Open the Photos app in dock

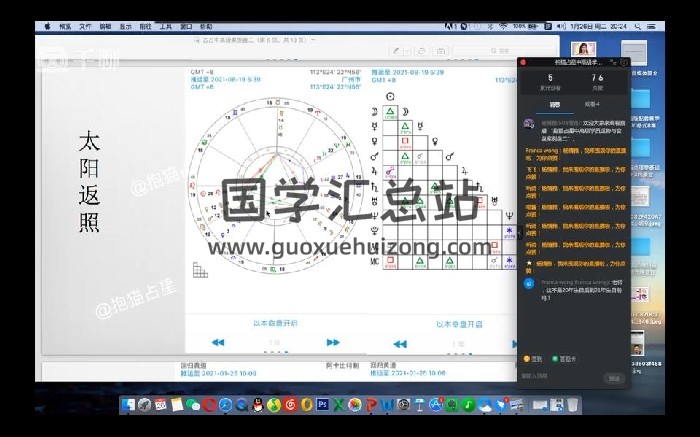coord(355,405)
